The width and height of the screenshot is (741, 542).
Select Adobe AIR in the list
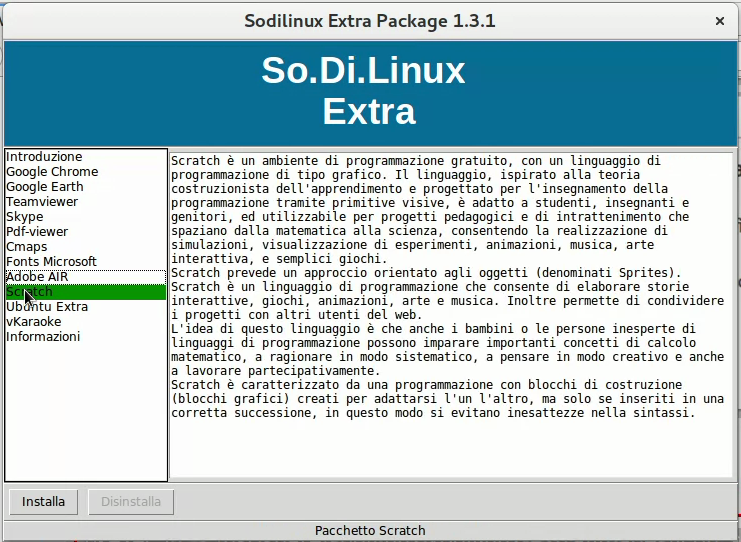[x=37, y=277]
